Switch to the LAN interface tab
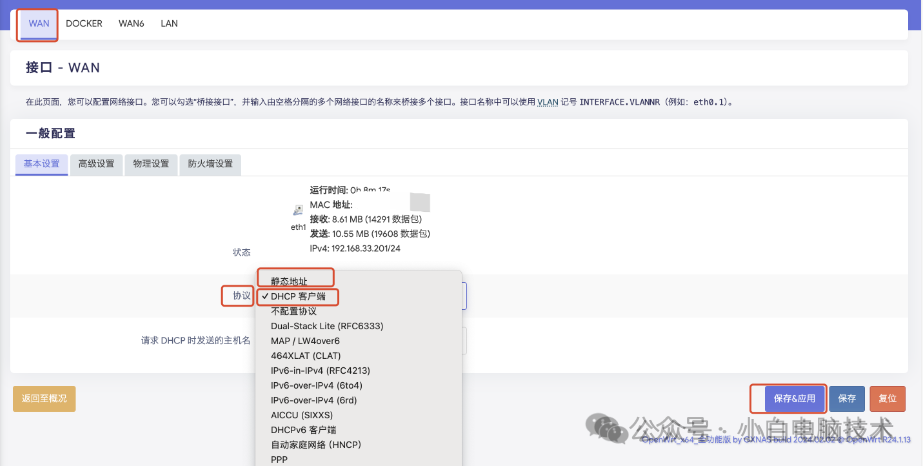This screenshot has height=468, width=924. point(169,23)
